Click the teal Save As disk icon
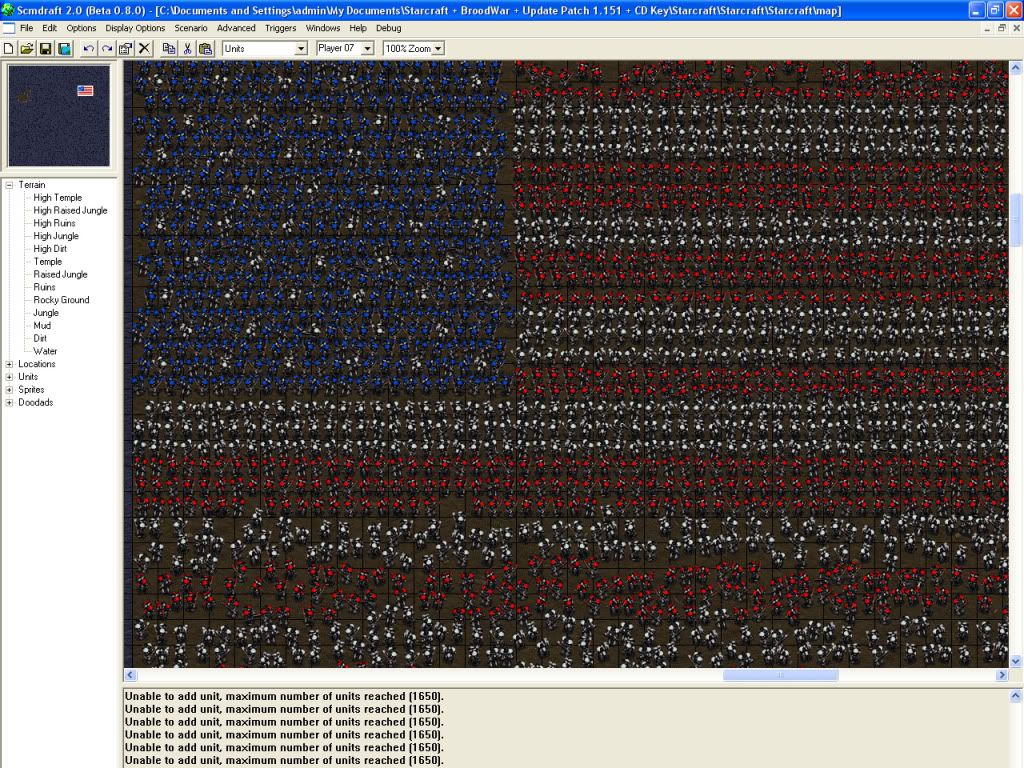 (x=64, y=48)
